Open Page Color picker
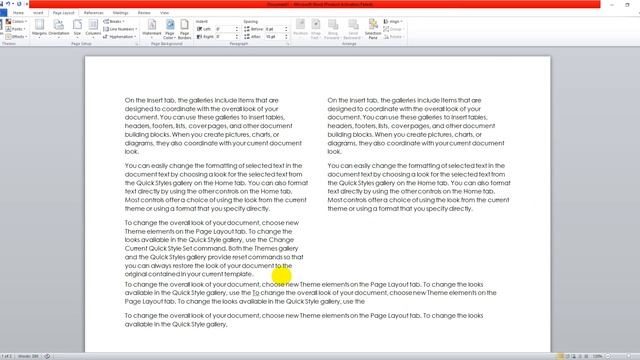The height and width of the screenshot is (360, 640). [x=170, y=29]
